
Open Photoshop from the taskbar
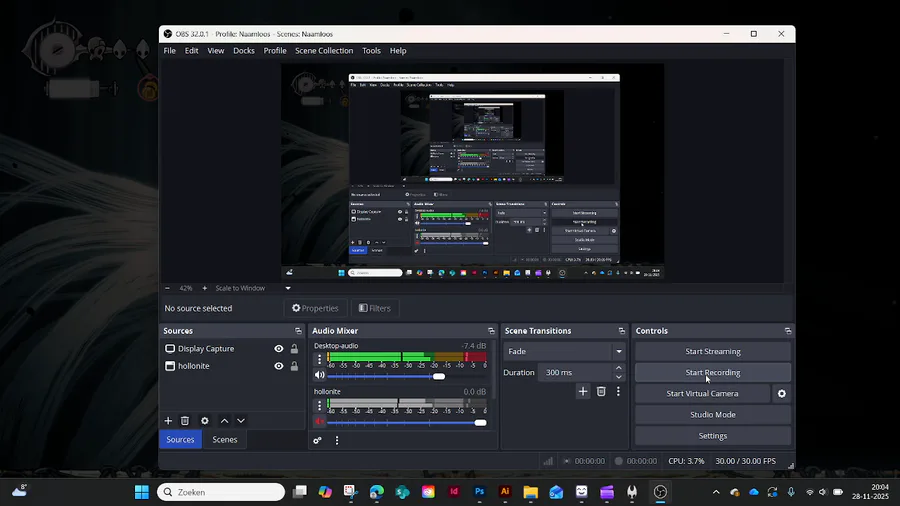click(x=479, y=492)
